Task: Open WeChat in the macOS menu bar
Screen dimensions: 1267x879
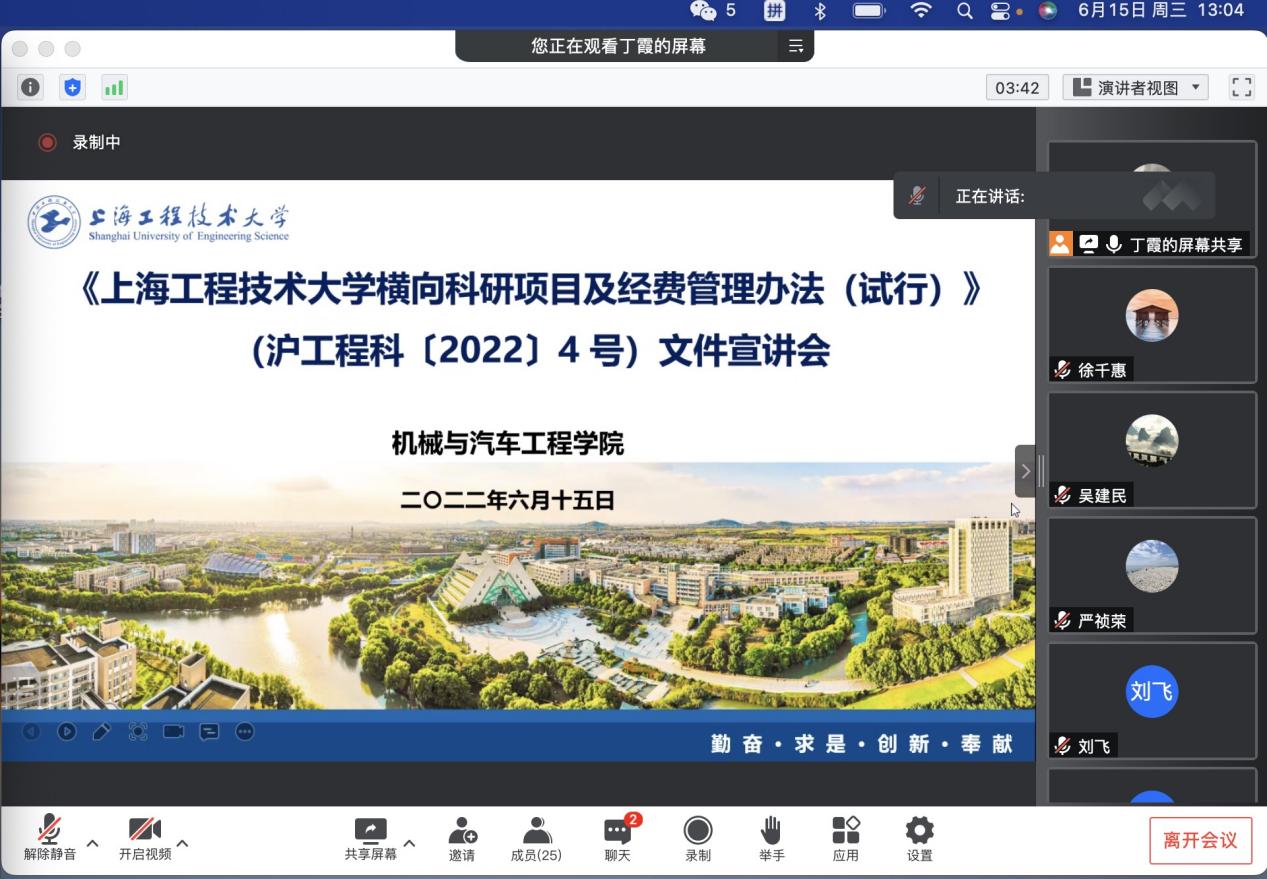Action: tap(704, 11)
